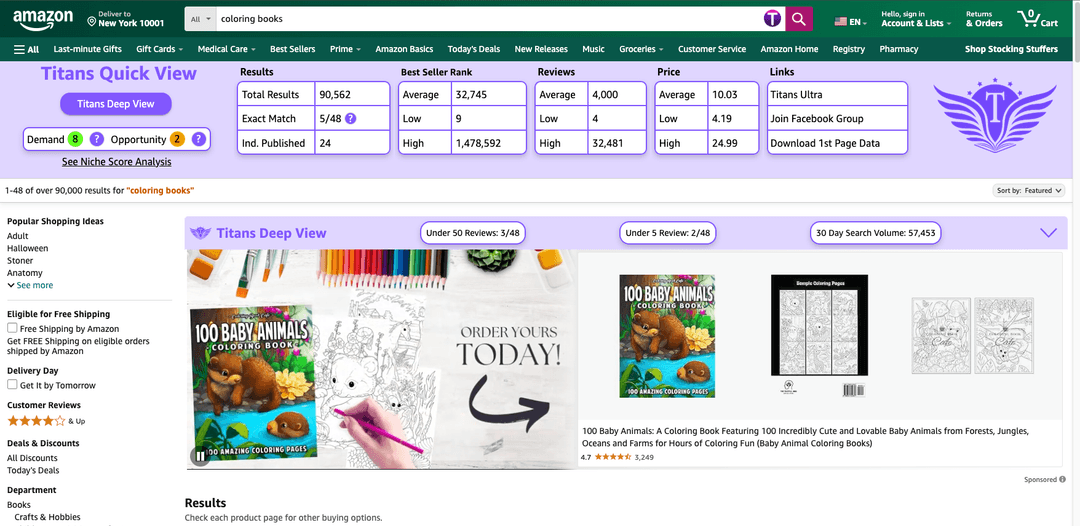Enable Free Shipping by Amazon checkbox
The image size is (1080, 526).
12,328
